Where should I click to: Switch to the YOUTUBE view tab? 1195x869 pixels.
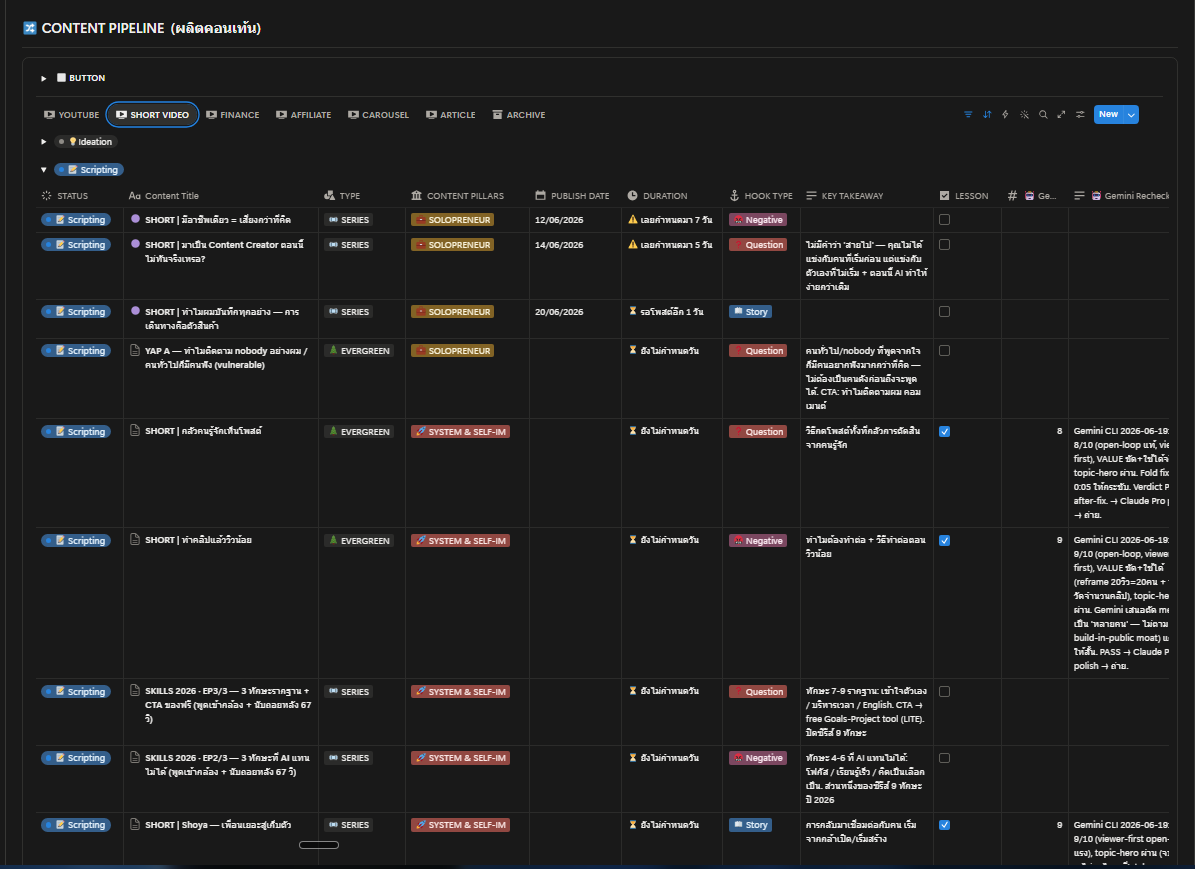[x=72, y=115]
